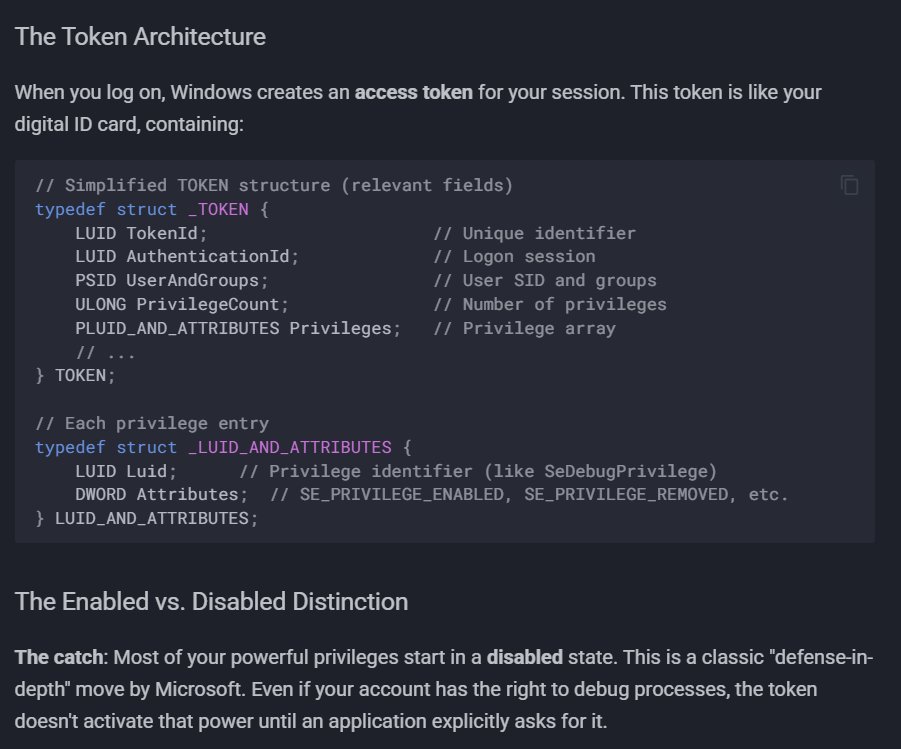This screenshot has width=901, height=749.
Task: Click the bold words "access token"
Action: click(414, 92)
